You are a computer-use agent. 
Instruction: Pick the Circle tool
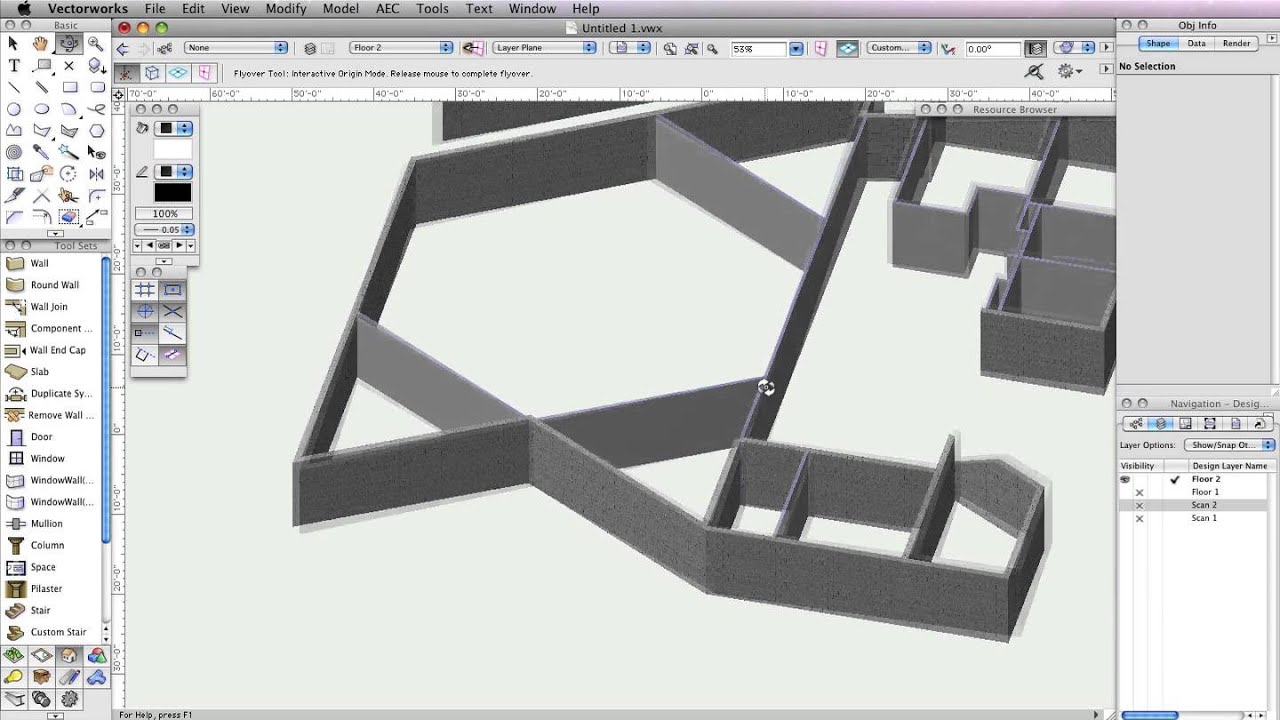14,109
